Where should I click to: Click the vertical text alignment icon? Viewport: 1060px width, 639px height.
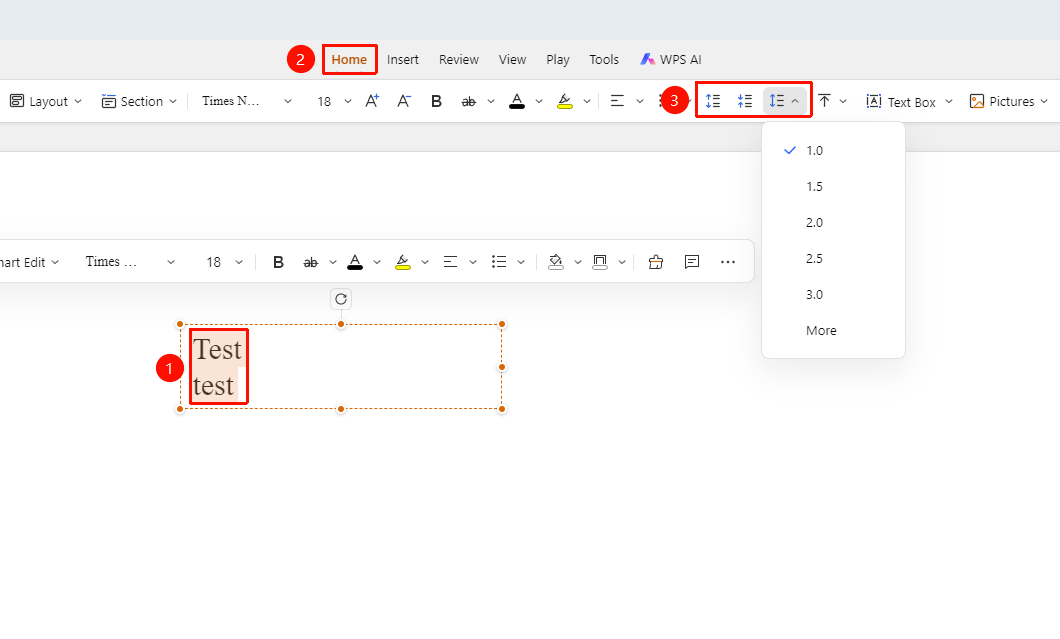pos(825,101)
